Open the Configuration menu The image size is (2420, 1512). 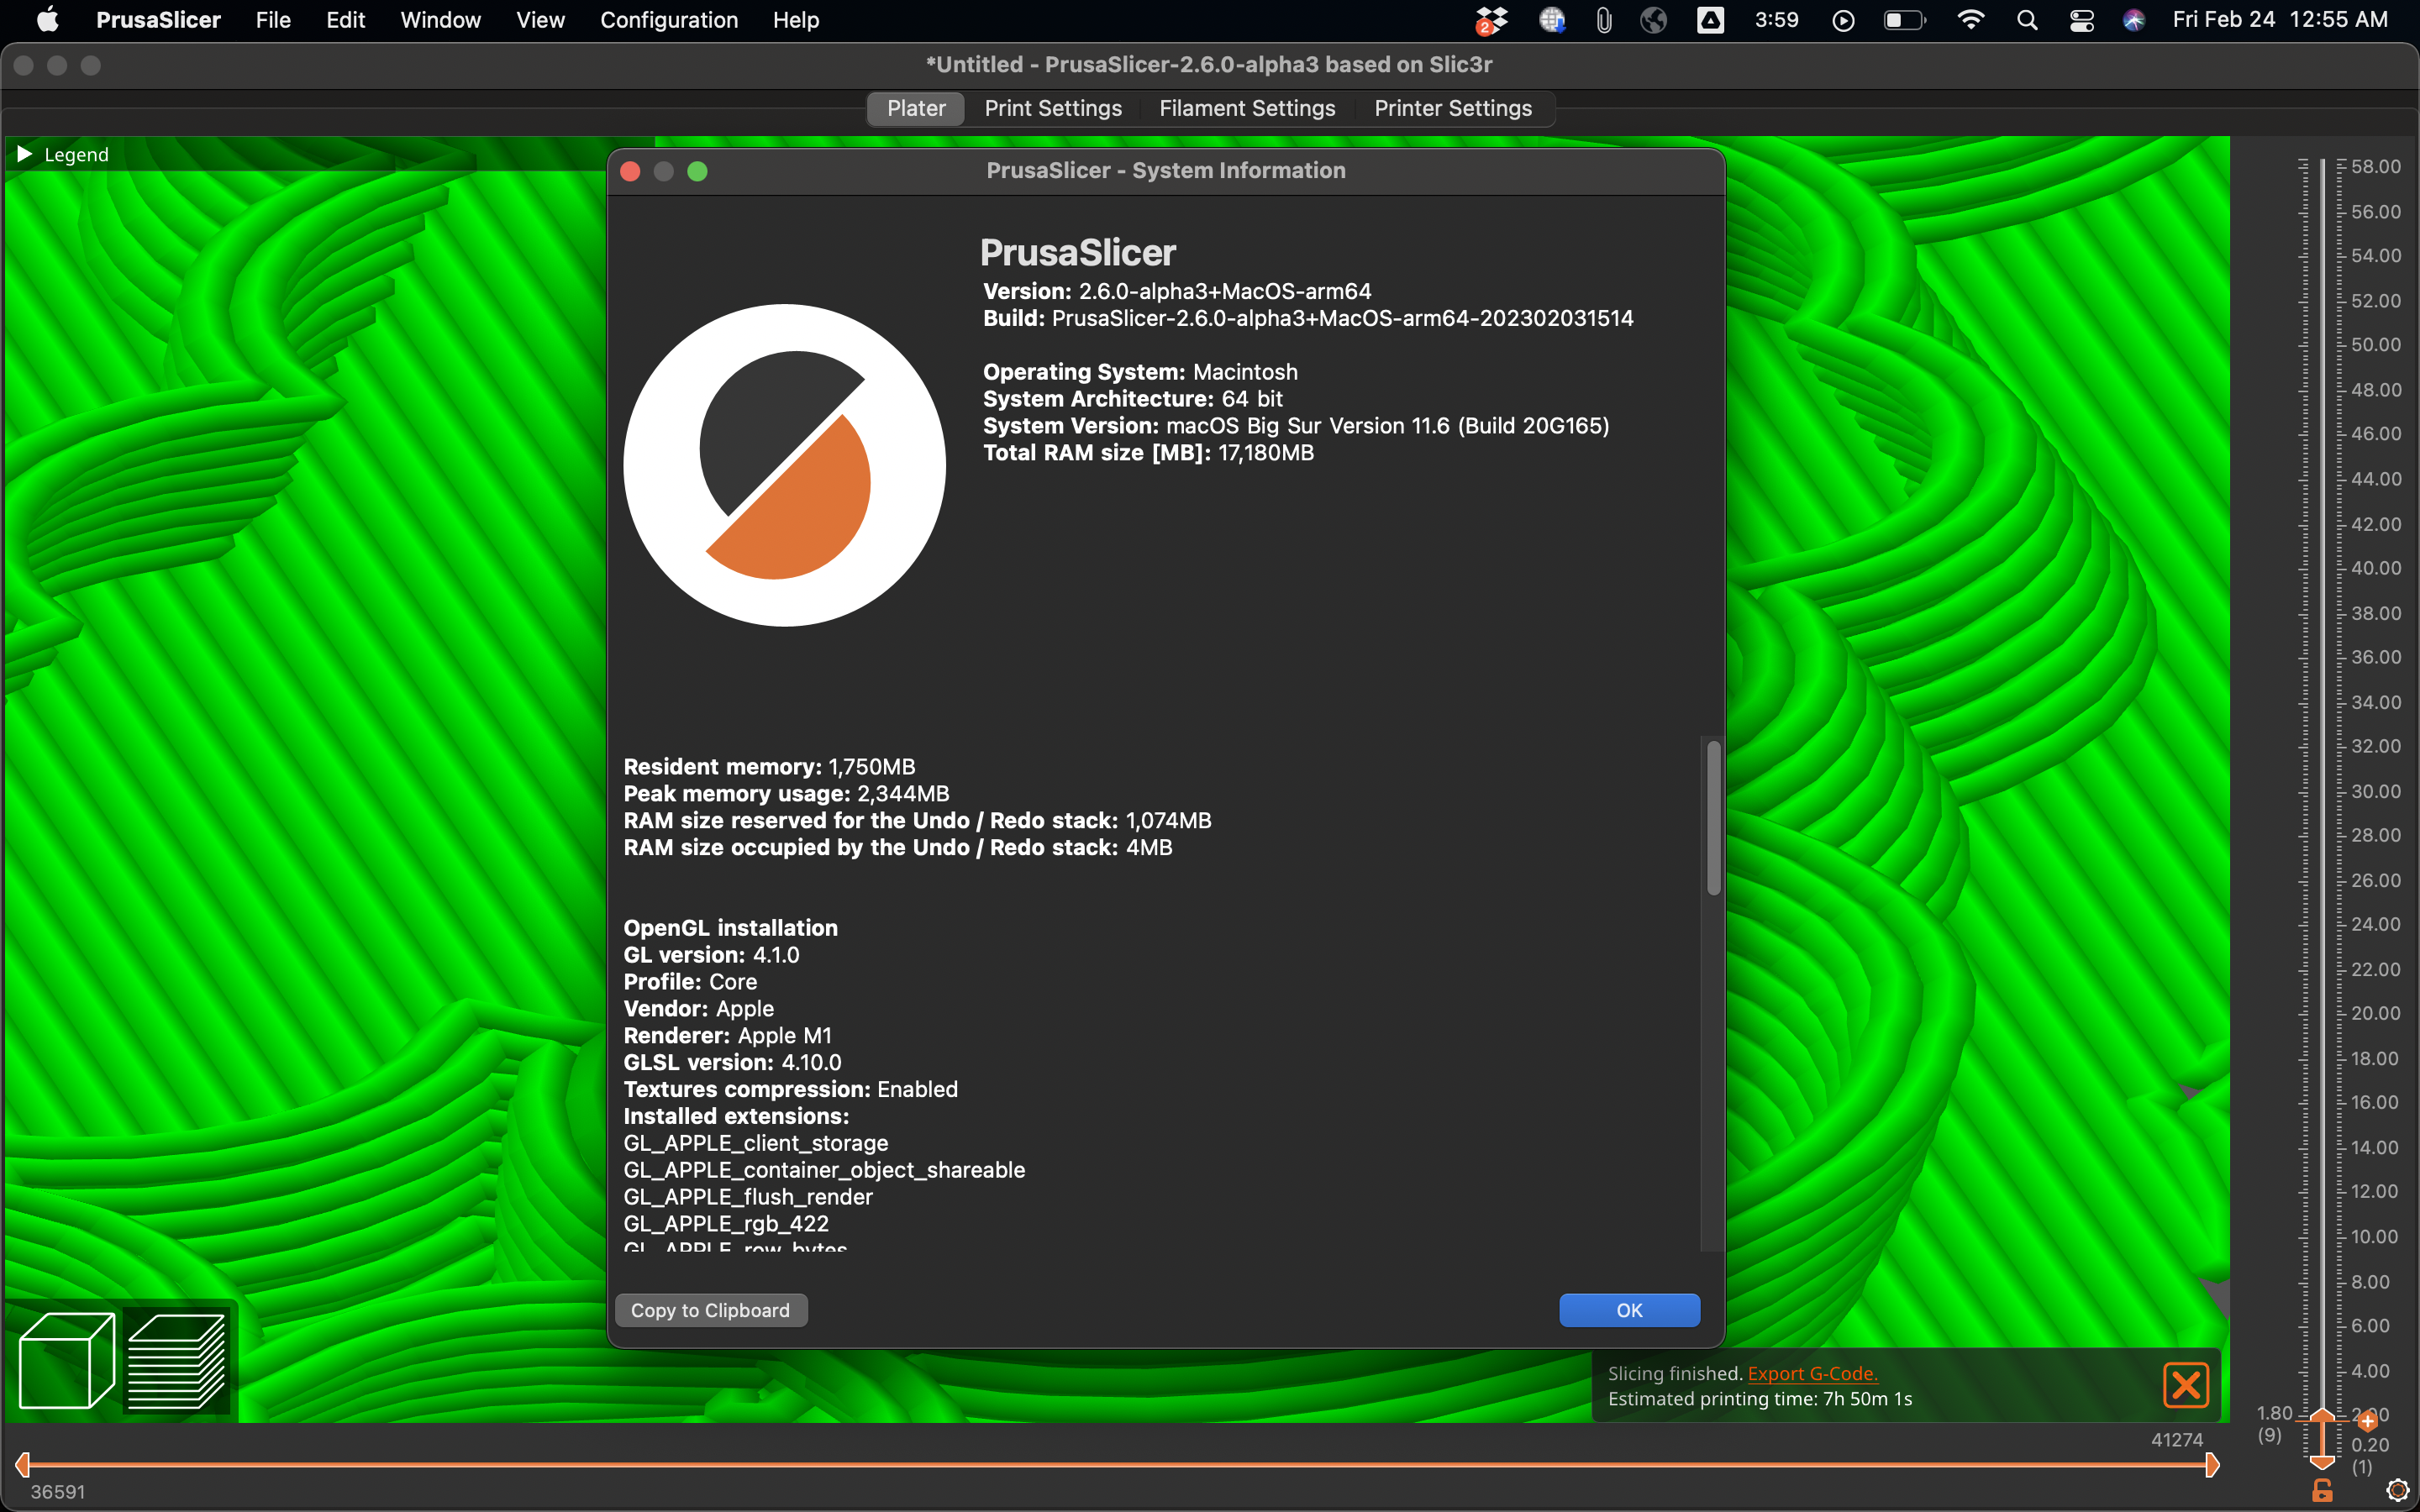point(669,20)
